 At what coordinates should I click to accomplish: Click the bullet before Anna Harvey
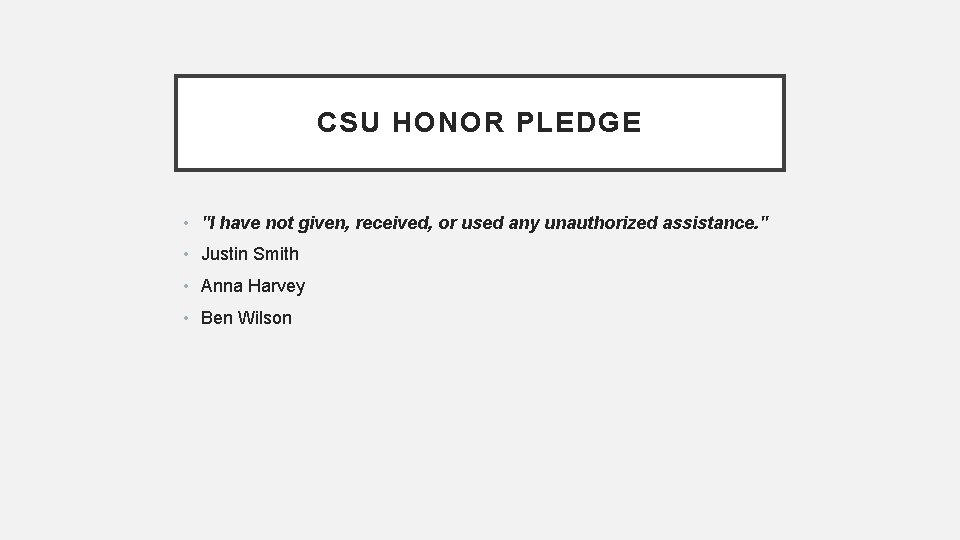(187, 287)
